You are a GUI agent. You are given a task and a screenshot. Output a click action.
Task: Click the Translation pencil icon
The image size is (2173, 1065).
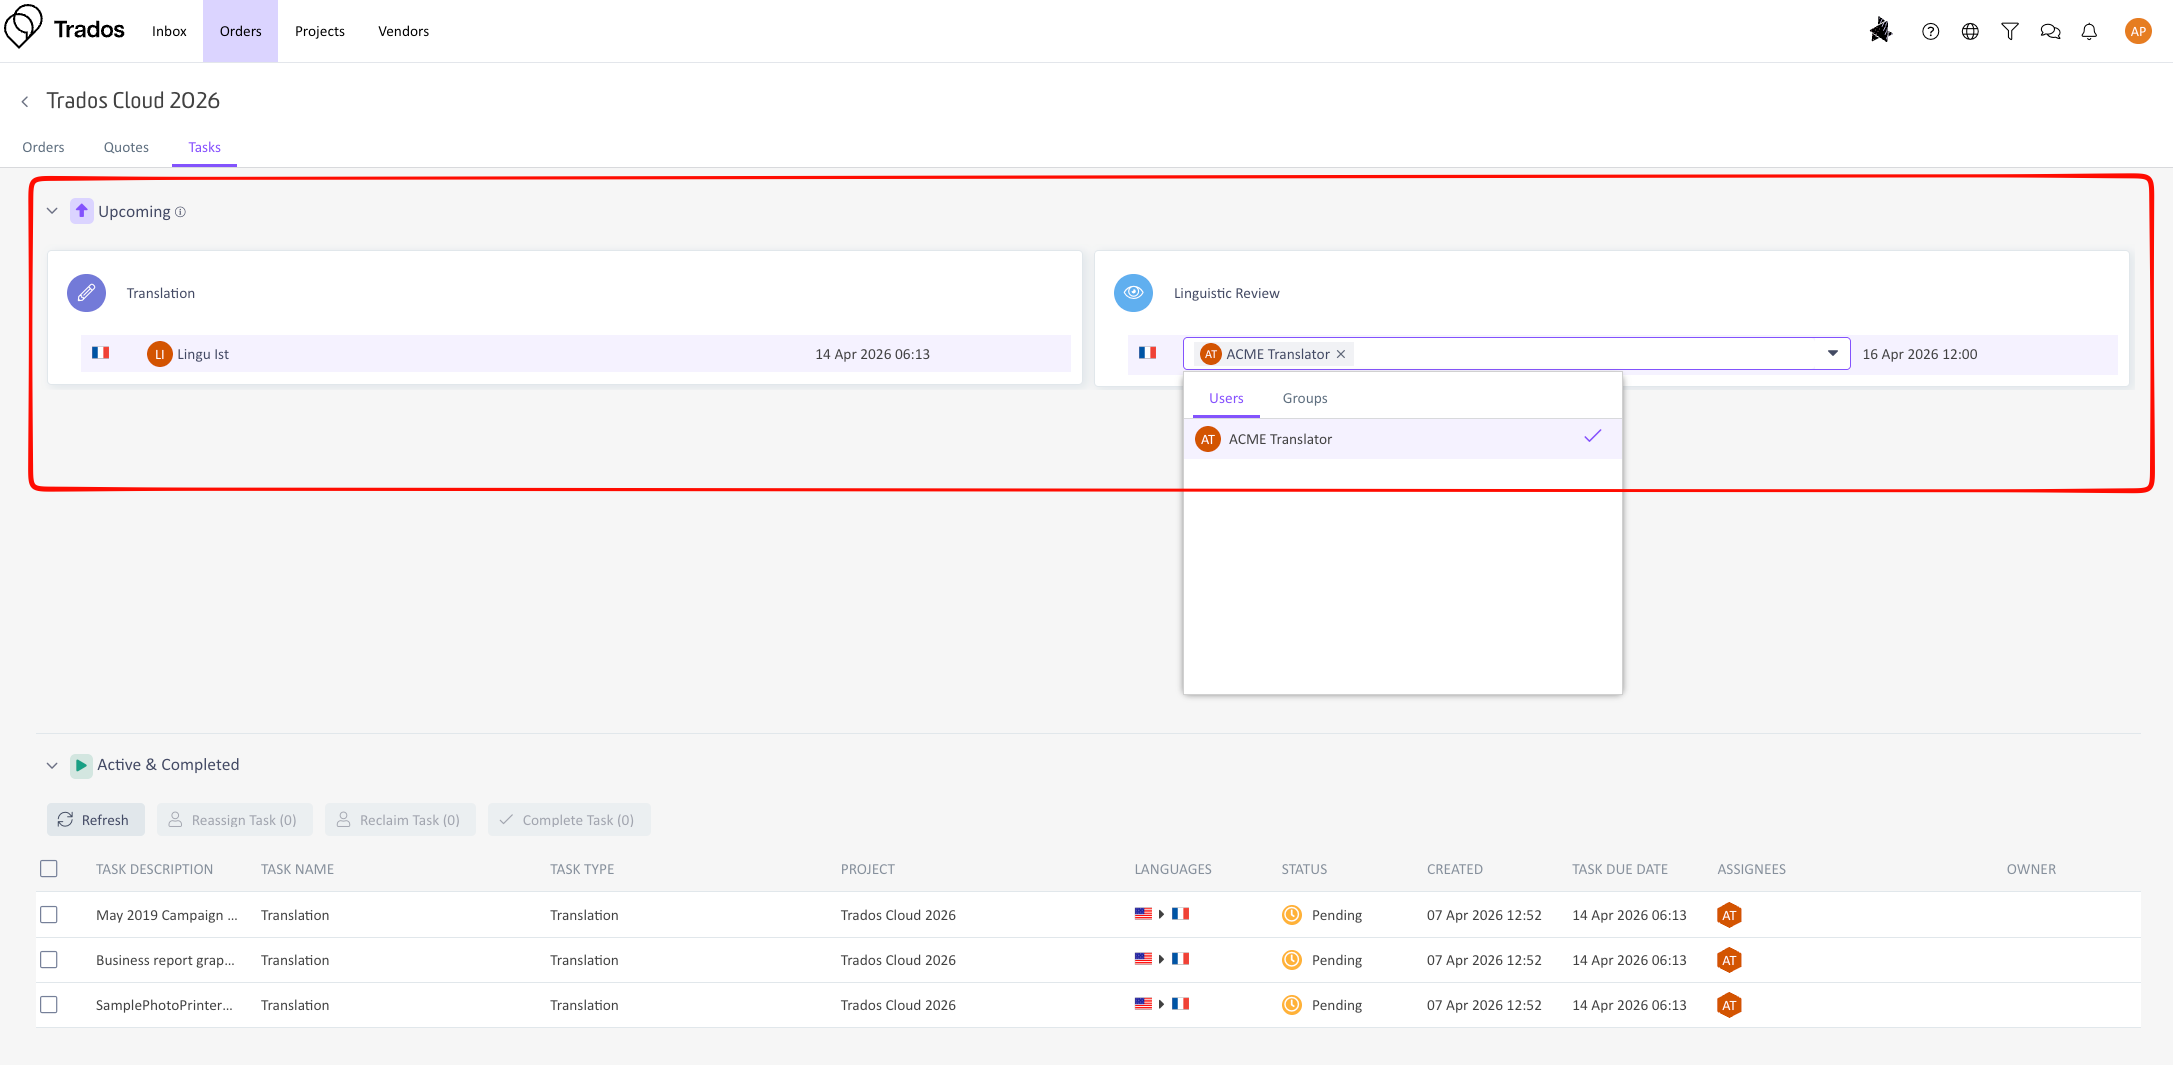86,293
